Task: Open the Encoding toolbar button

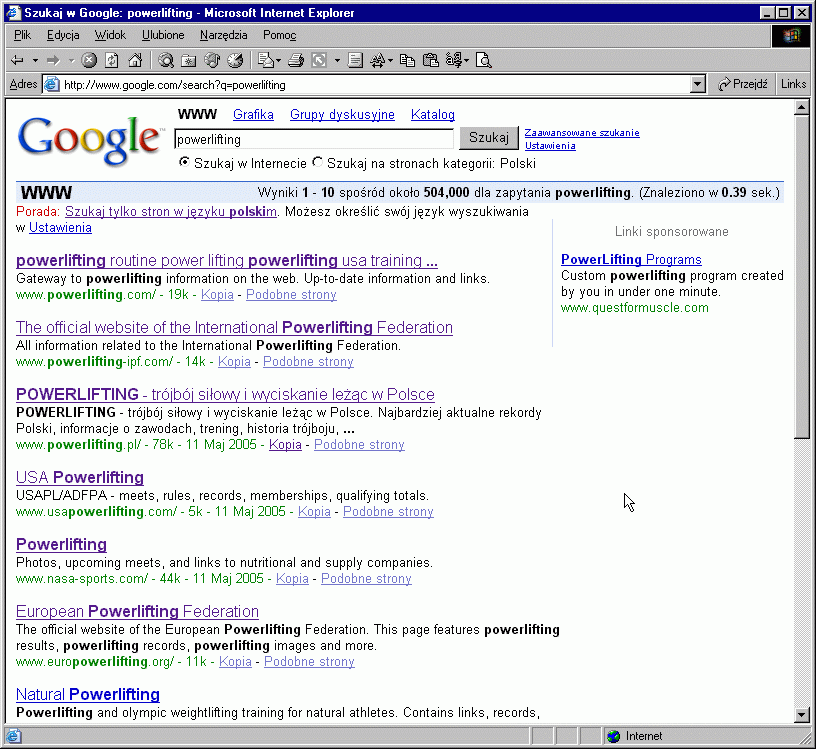Action: coord(456,60)
